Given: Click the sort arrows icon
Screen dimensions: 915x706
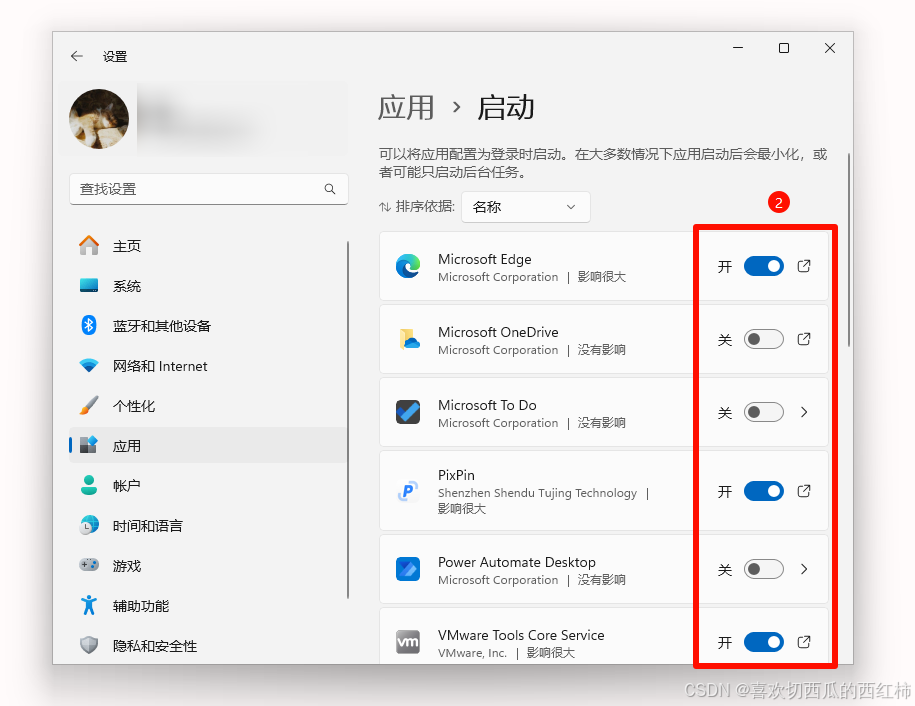Looking at the screenshot, I should pos(385,207).
